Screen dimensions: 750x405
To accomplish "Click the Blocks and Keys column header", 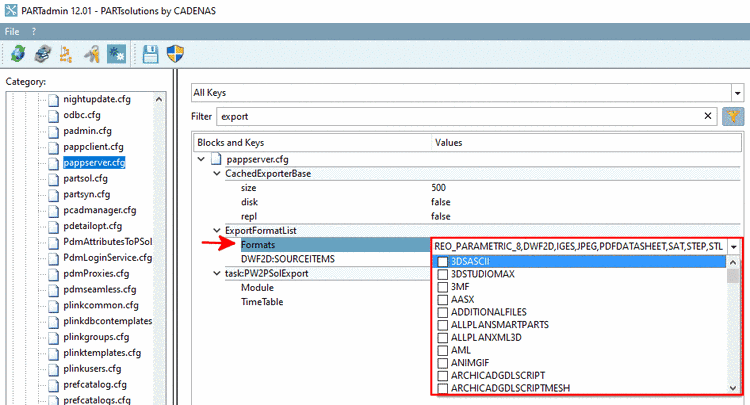I will [312, 142].
